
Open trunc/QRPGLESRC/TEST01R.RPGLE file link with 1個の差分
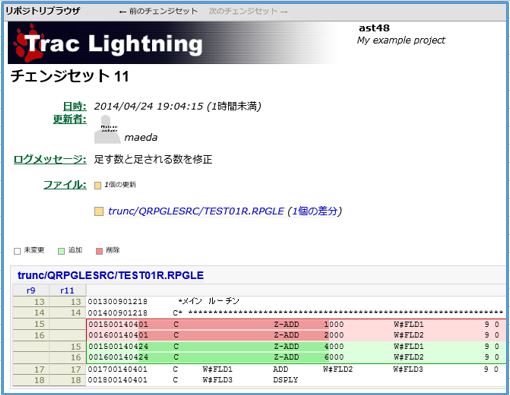(x=225, y=211)
